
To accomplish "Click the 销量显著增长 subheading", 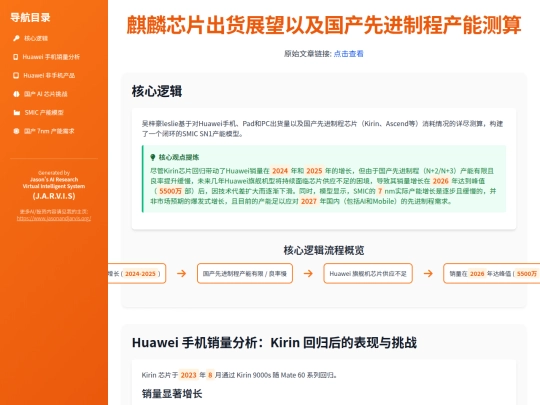I will click(x=172, y=394).
